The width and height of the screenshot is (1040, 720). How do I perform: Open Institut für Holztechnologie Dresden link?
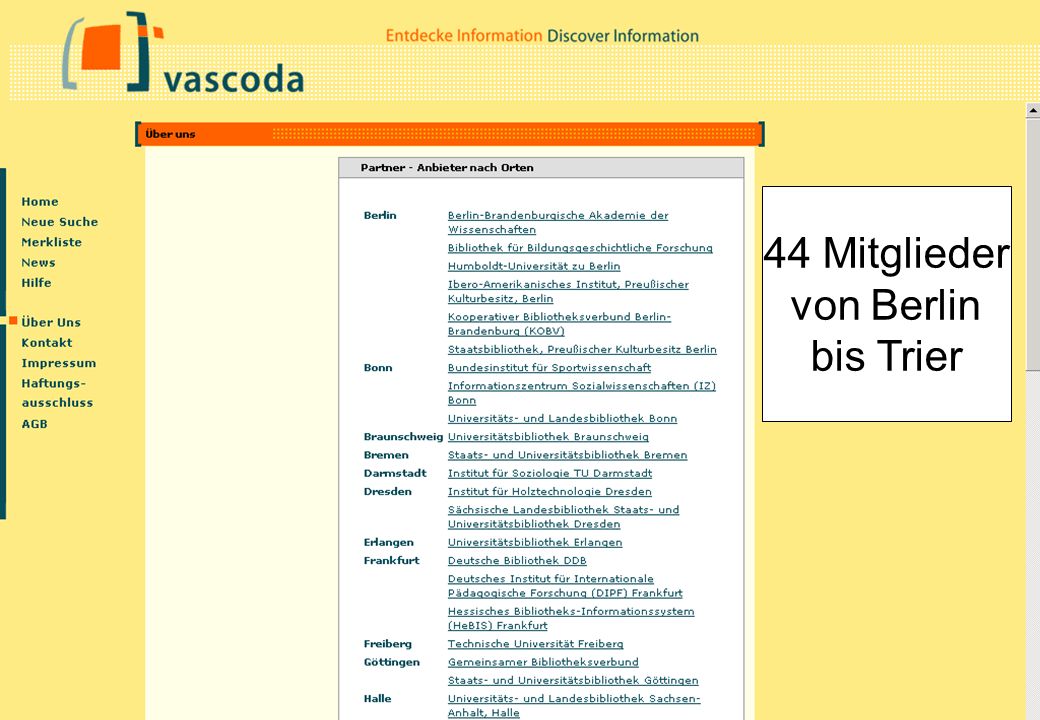(x=549, y=491)
